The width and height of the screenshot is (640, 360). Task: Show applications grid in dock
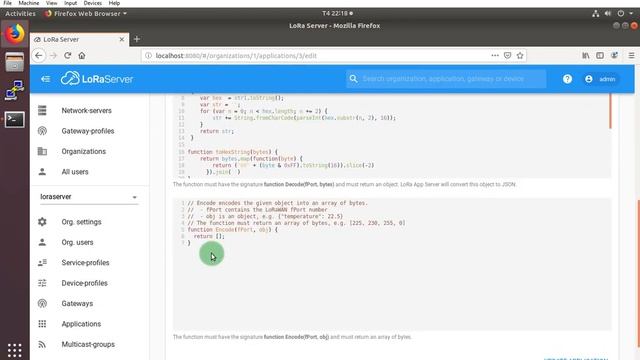click(15, 350)
